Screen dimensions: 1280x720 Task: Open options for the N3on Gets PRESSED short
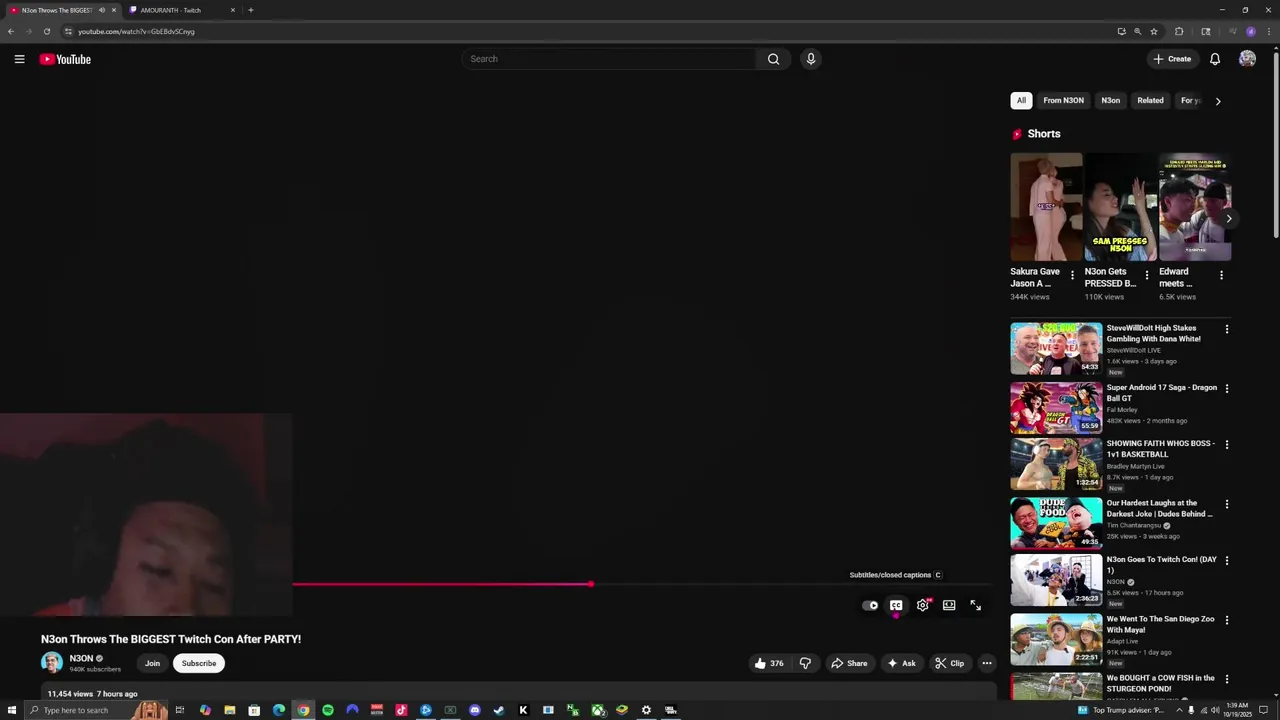click(x=1146, y=275)
